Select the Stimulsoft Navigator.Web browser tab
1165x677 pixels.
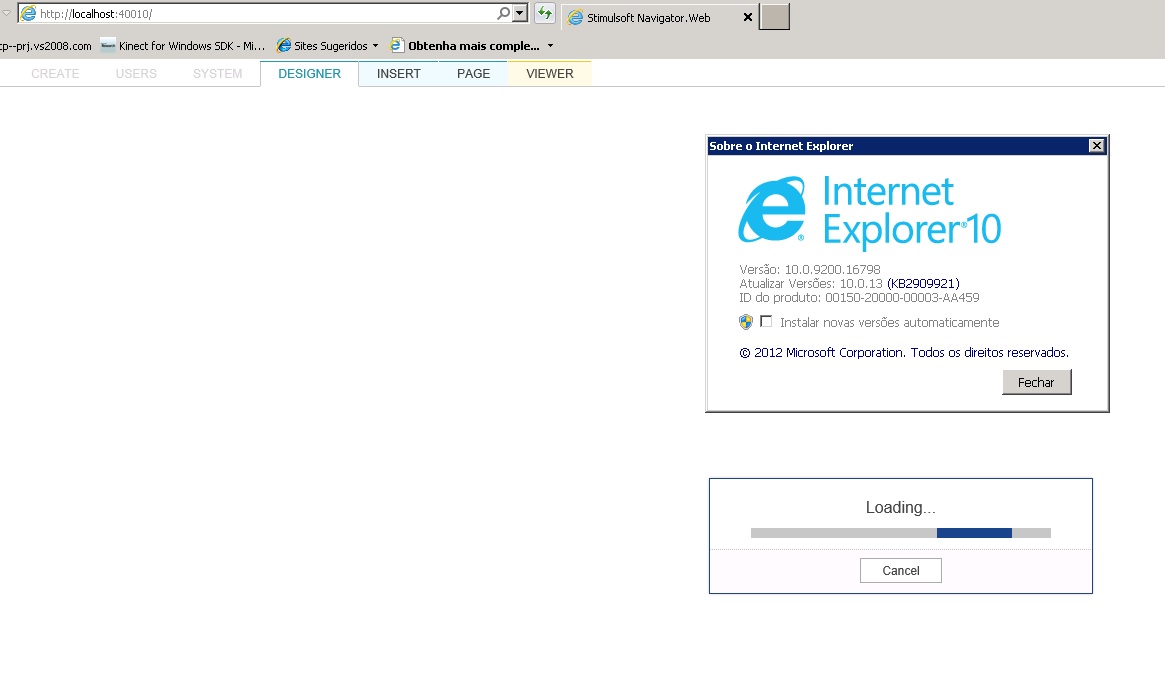tap(660, 17)
